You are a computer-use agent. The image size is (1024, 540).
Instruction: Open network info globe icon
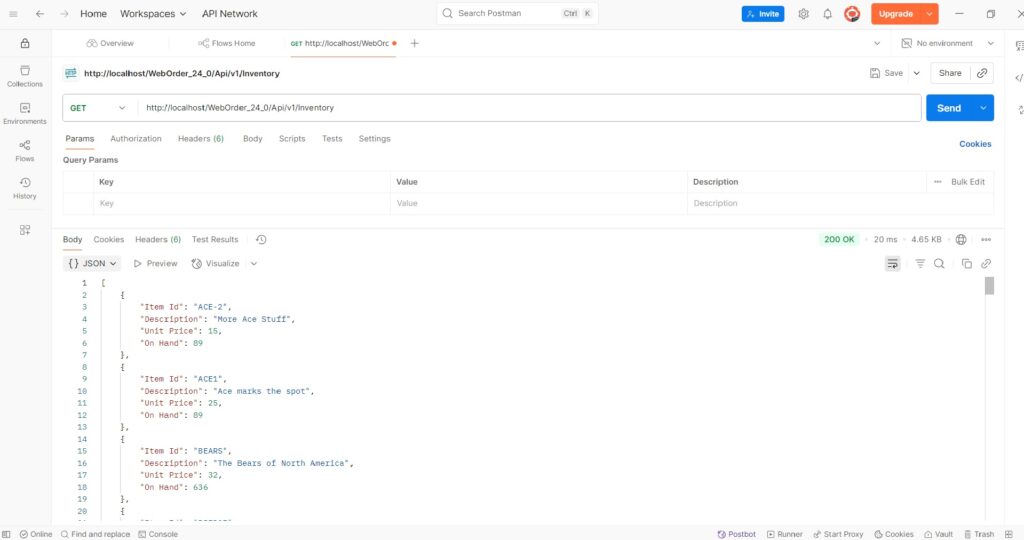pyautogui.click(x=961, y=240)
